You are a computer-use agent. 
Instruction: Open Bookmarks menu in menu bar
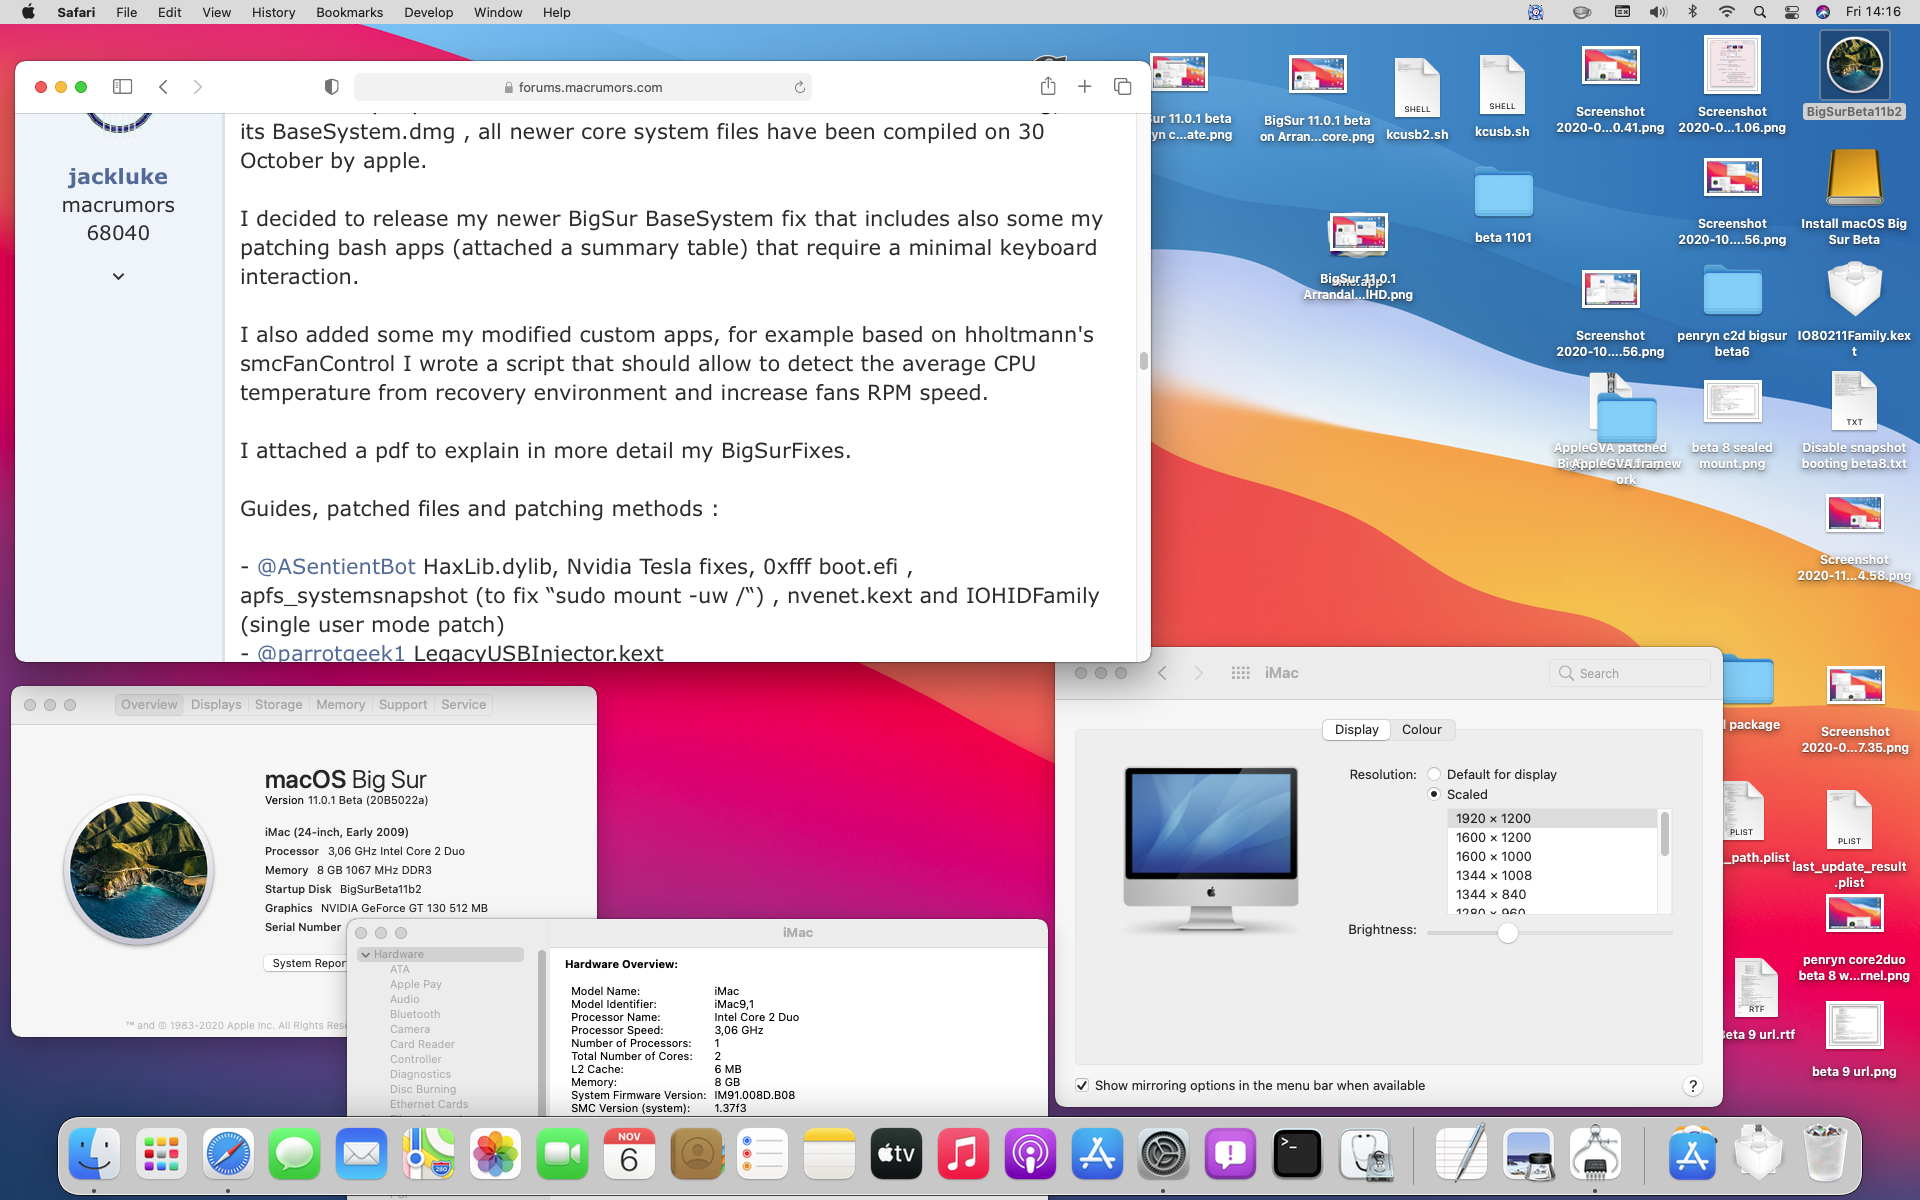[x=349, y=12]
